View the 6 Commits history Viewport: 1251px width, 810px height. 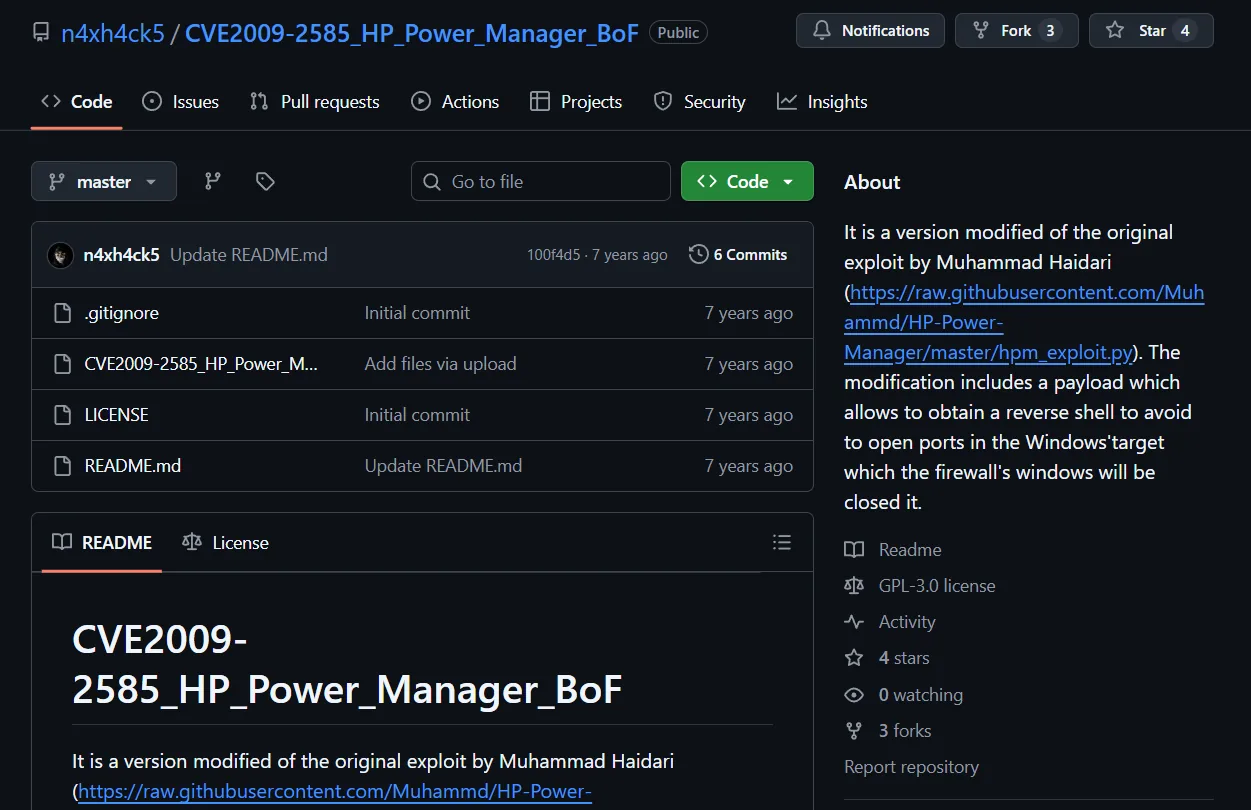[738, 255]
